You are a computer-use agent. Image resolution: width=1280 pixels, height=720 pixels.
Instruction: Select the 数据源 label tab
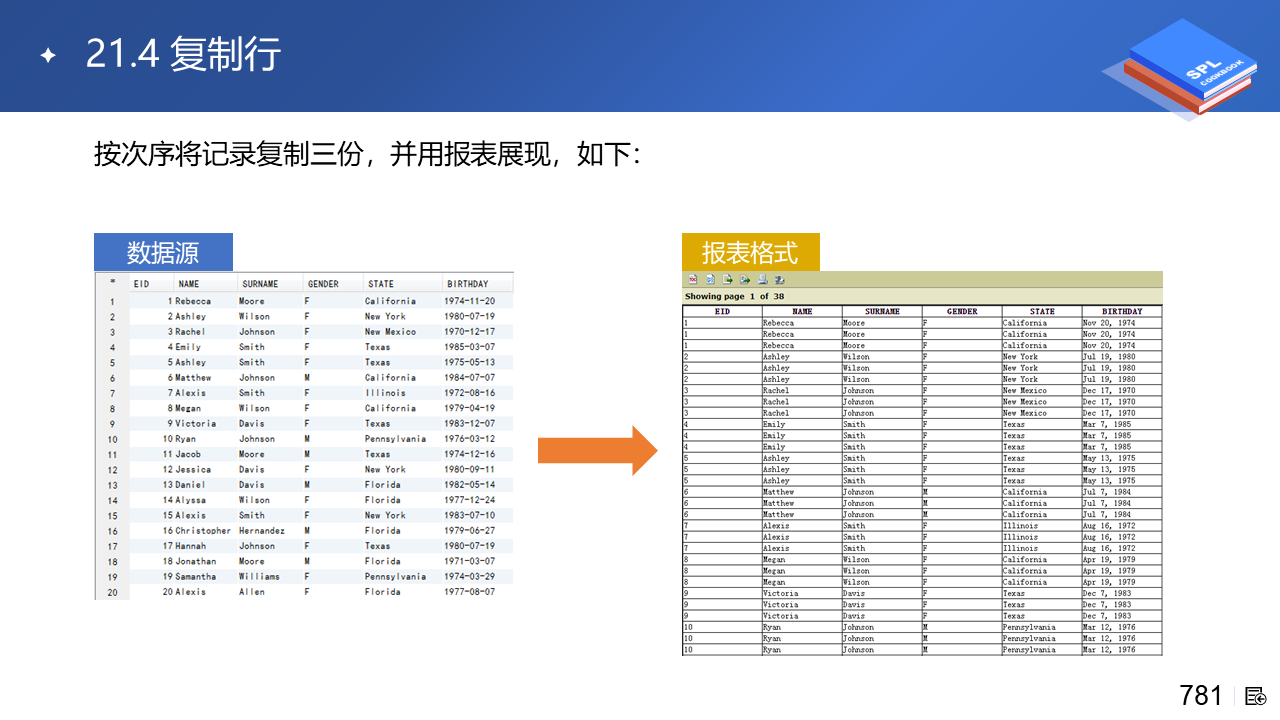pyautogui.click(x=163, y=252)
